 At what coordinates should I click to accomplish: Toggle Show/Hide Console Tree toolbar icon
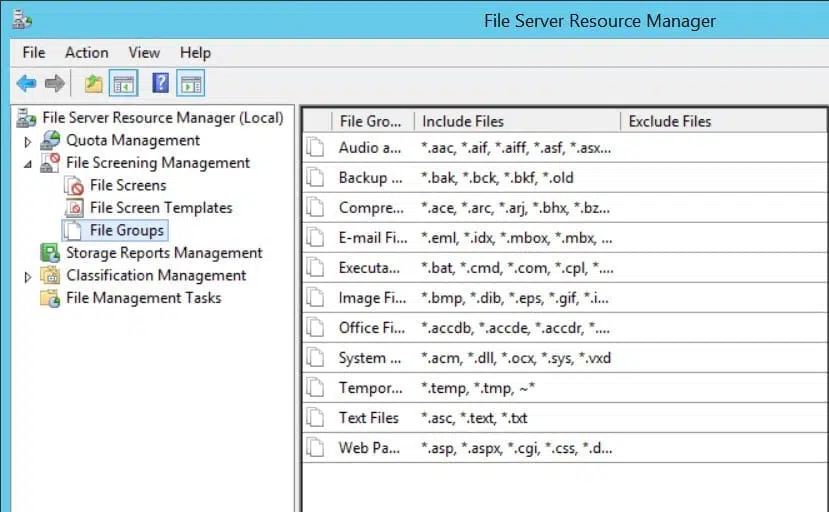tap(123, 84)
